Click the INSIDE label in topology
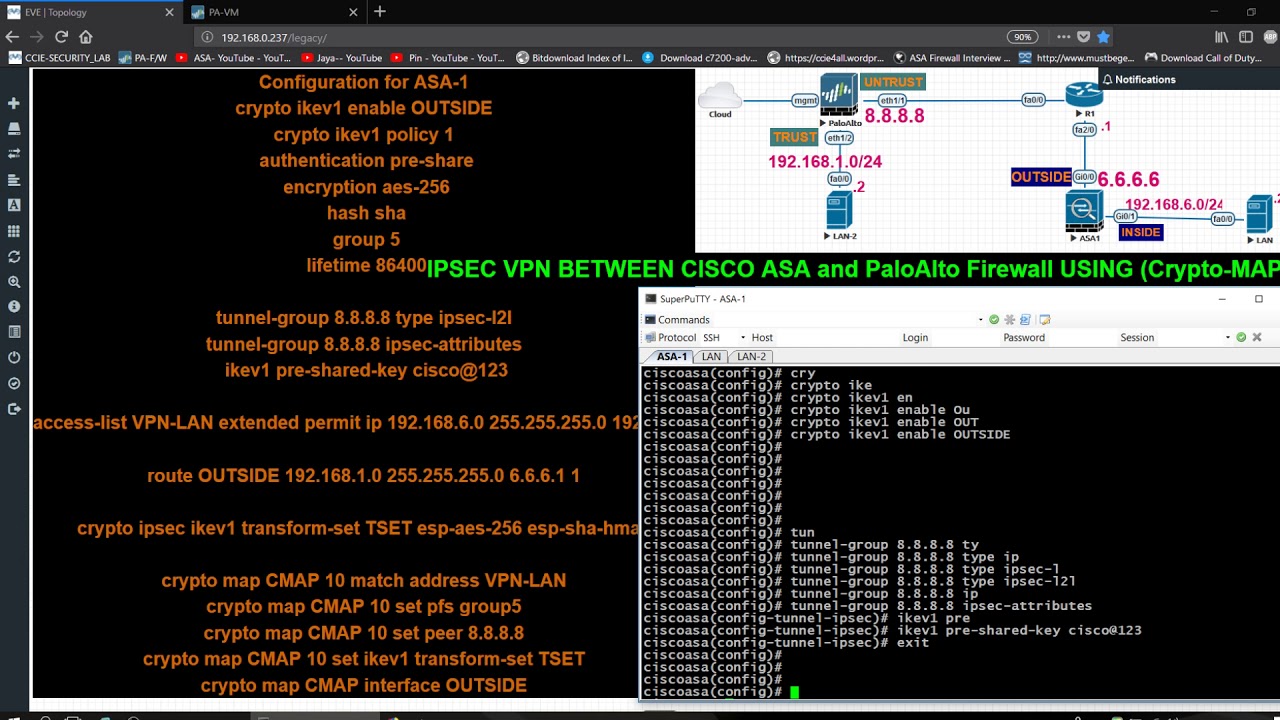Viewport: 1280px width, 720px height. click(1140, 232)
